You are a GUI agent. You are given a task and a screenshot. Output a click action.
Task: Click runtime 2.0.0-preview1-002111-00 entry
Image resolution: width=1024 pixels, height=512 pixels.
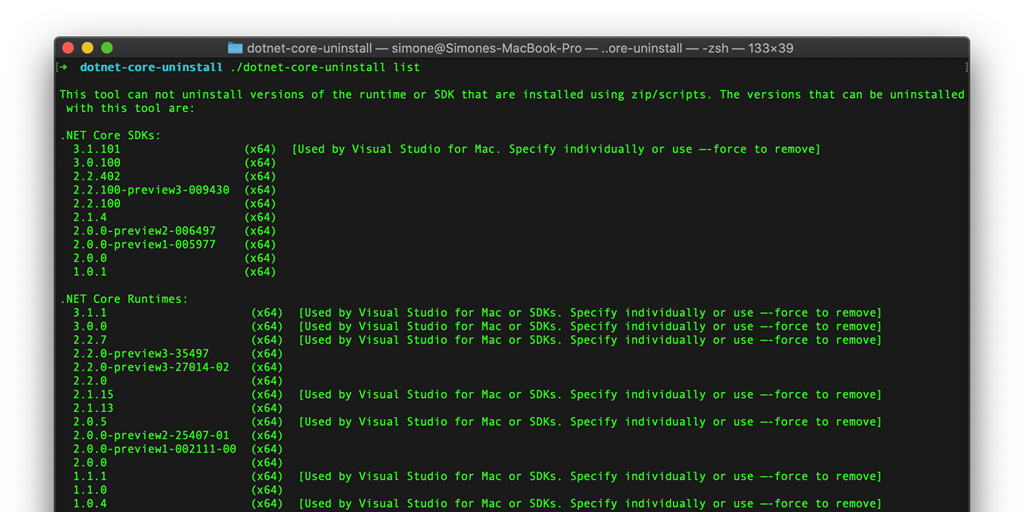154,449
